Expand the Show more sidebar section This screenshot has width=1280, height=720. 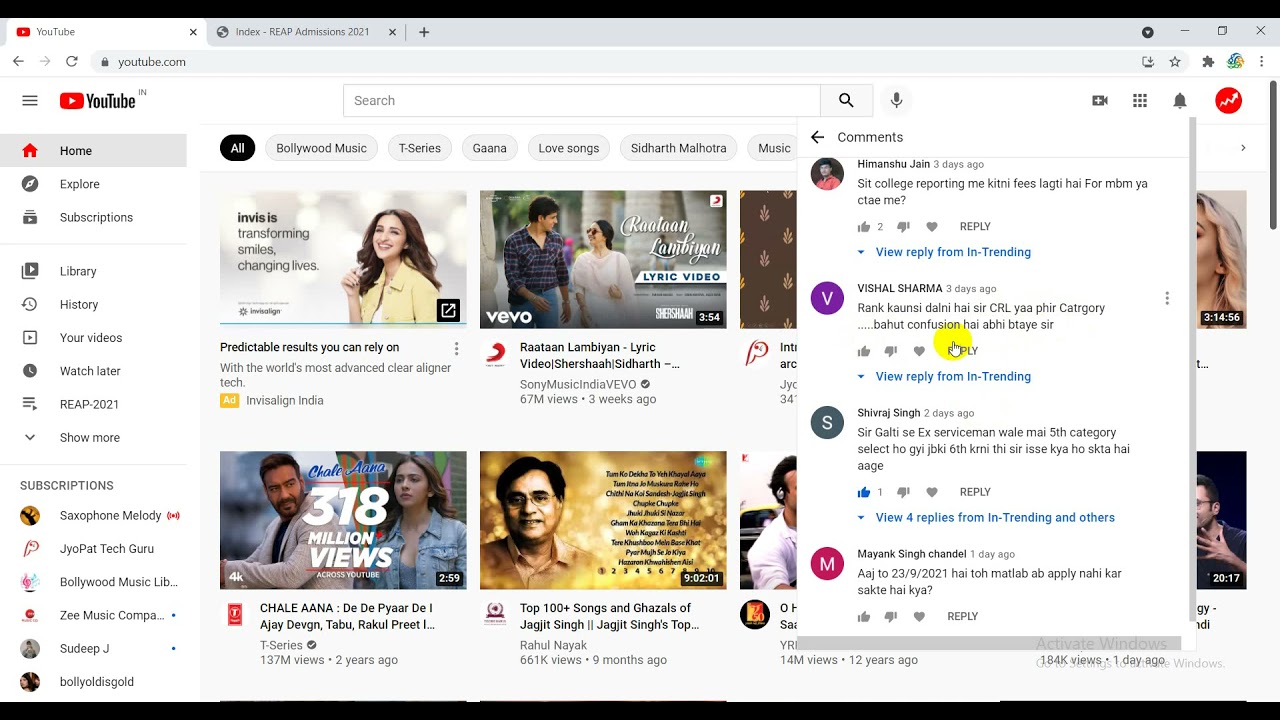[93, 437]
